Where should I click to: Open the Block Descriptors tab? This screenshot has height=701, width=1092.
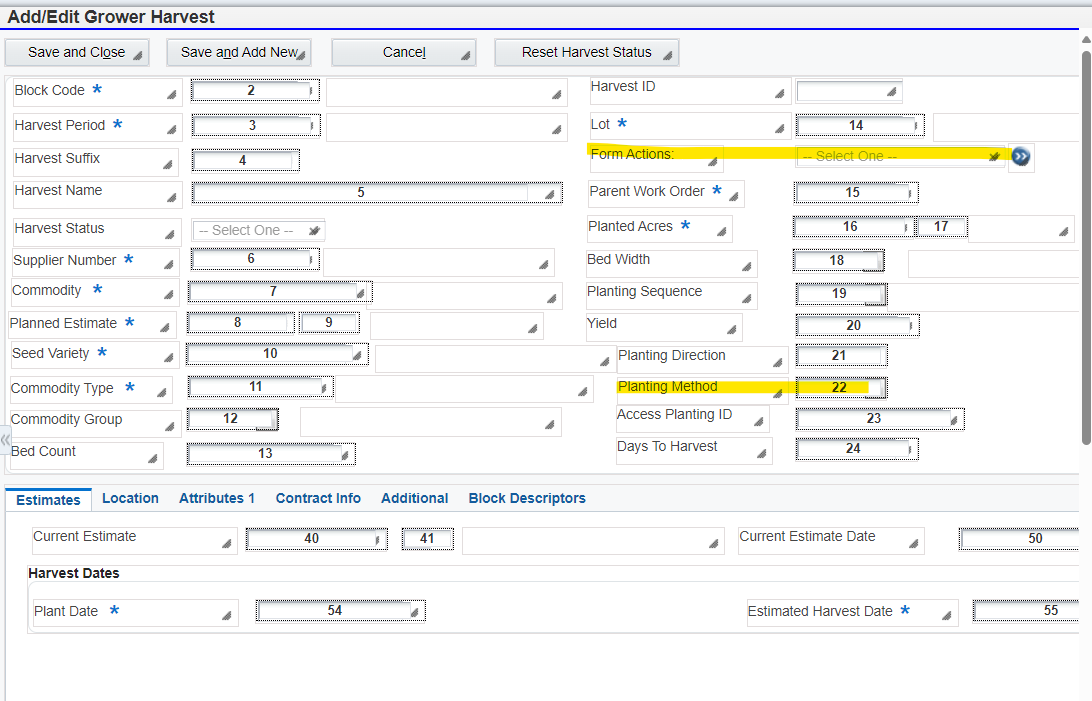pos(527,498)
